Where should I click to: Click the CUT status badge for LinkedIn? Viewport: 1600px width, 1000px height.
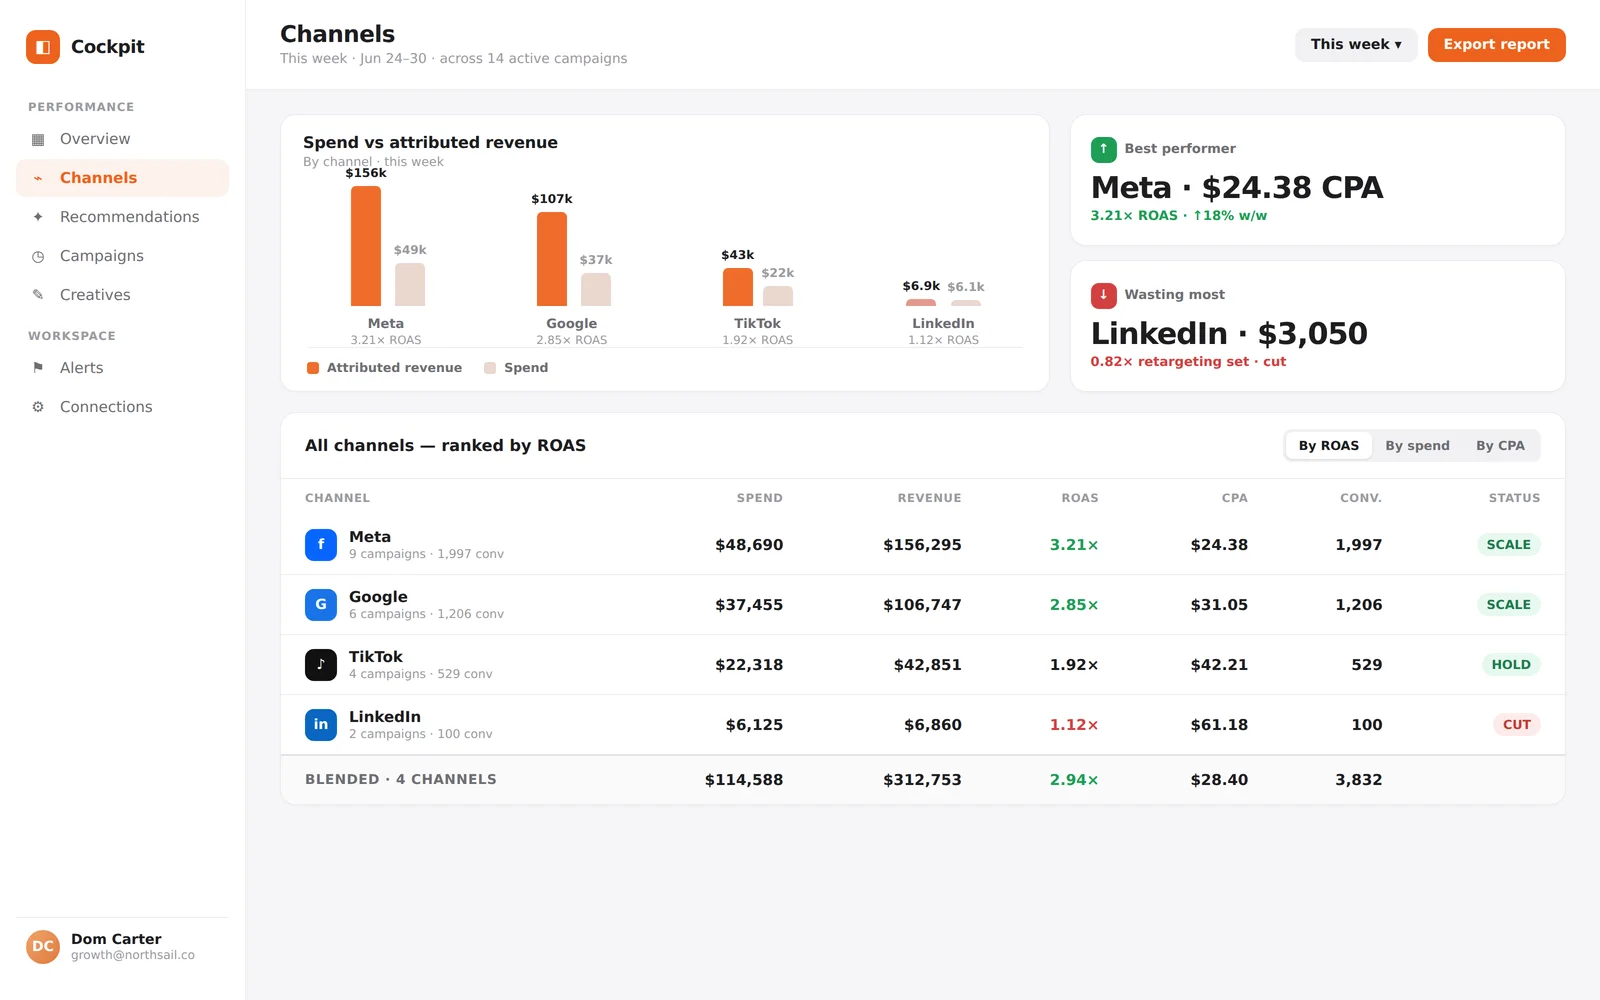click(1517, 725)
